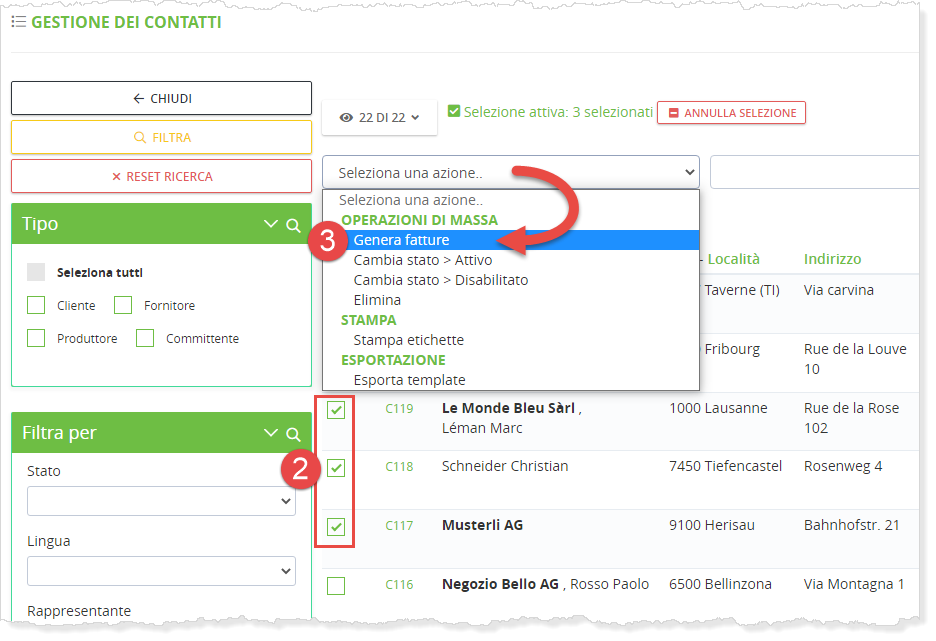Open the C118 contact code link
The image size is (936, 641).
click(x=399, y=466)
